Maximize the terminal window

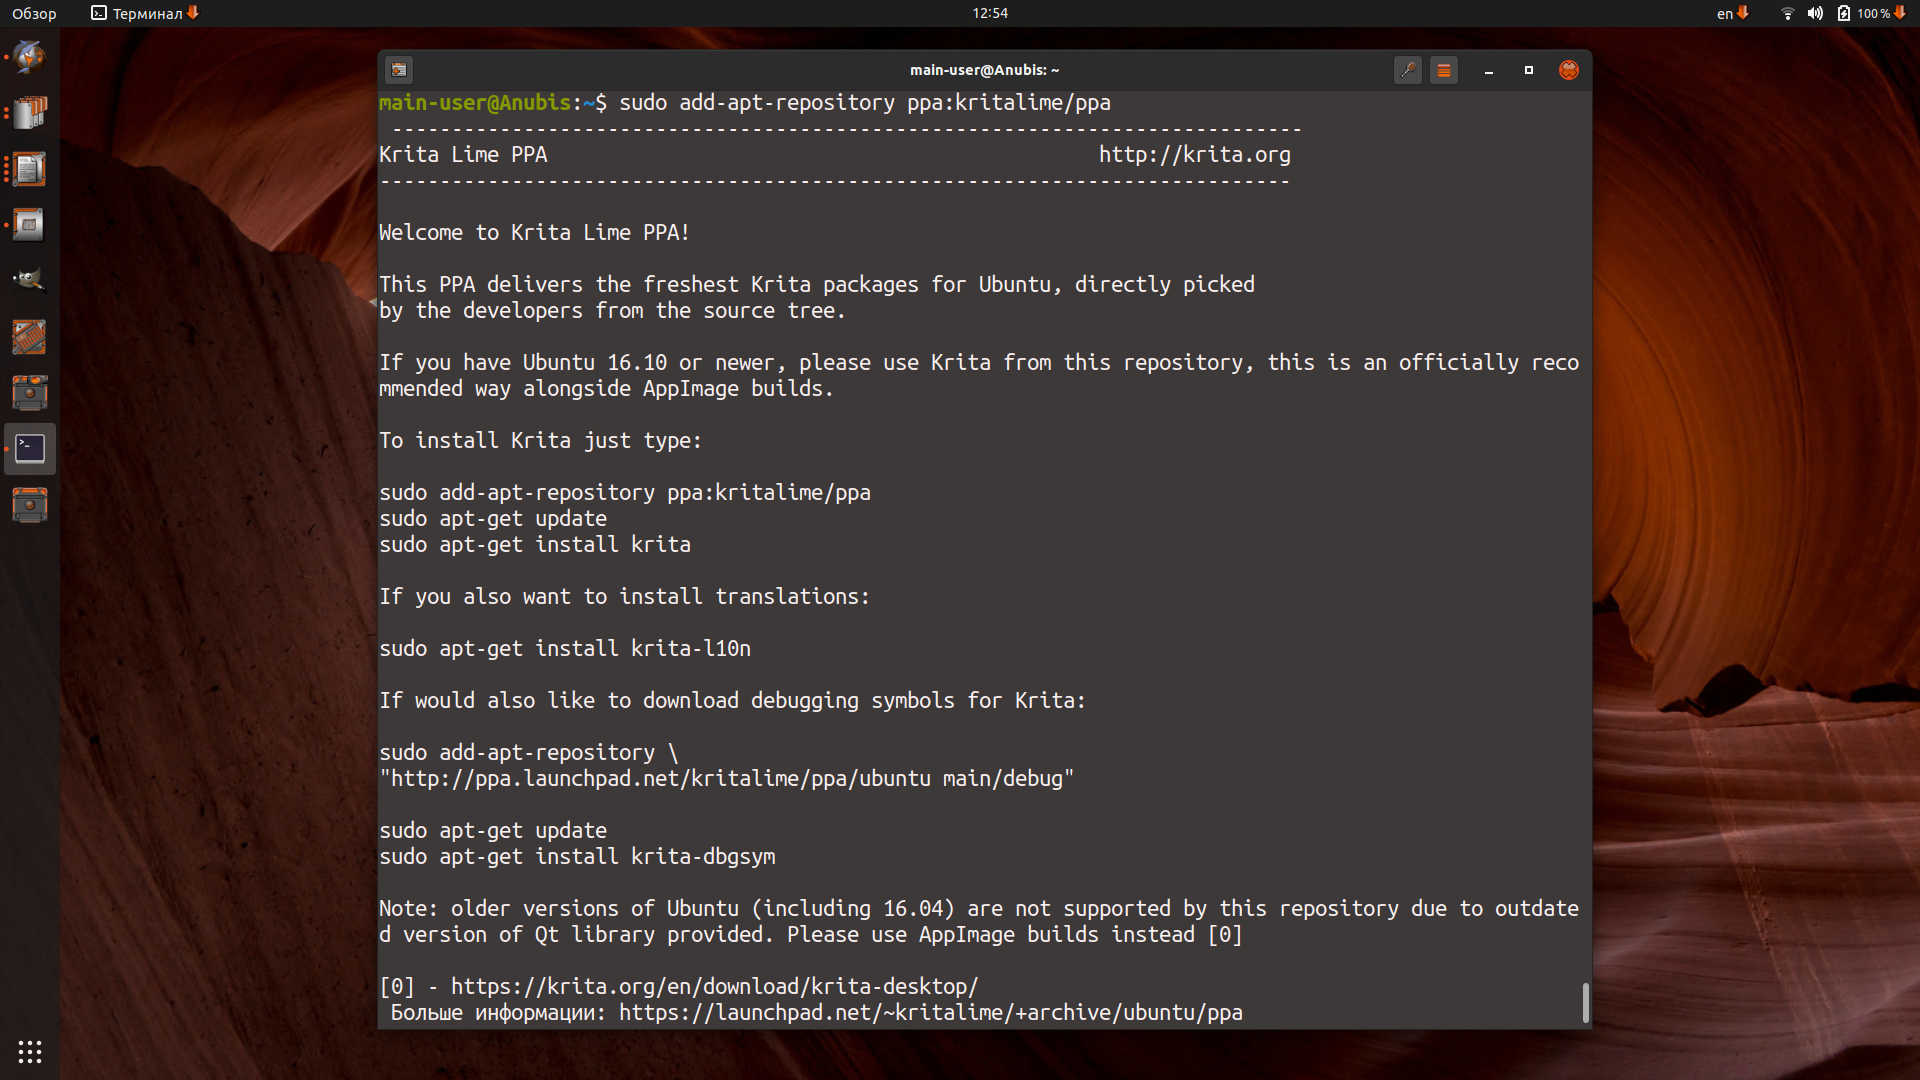pyautogui.click(x=1529, y=70)
